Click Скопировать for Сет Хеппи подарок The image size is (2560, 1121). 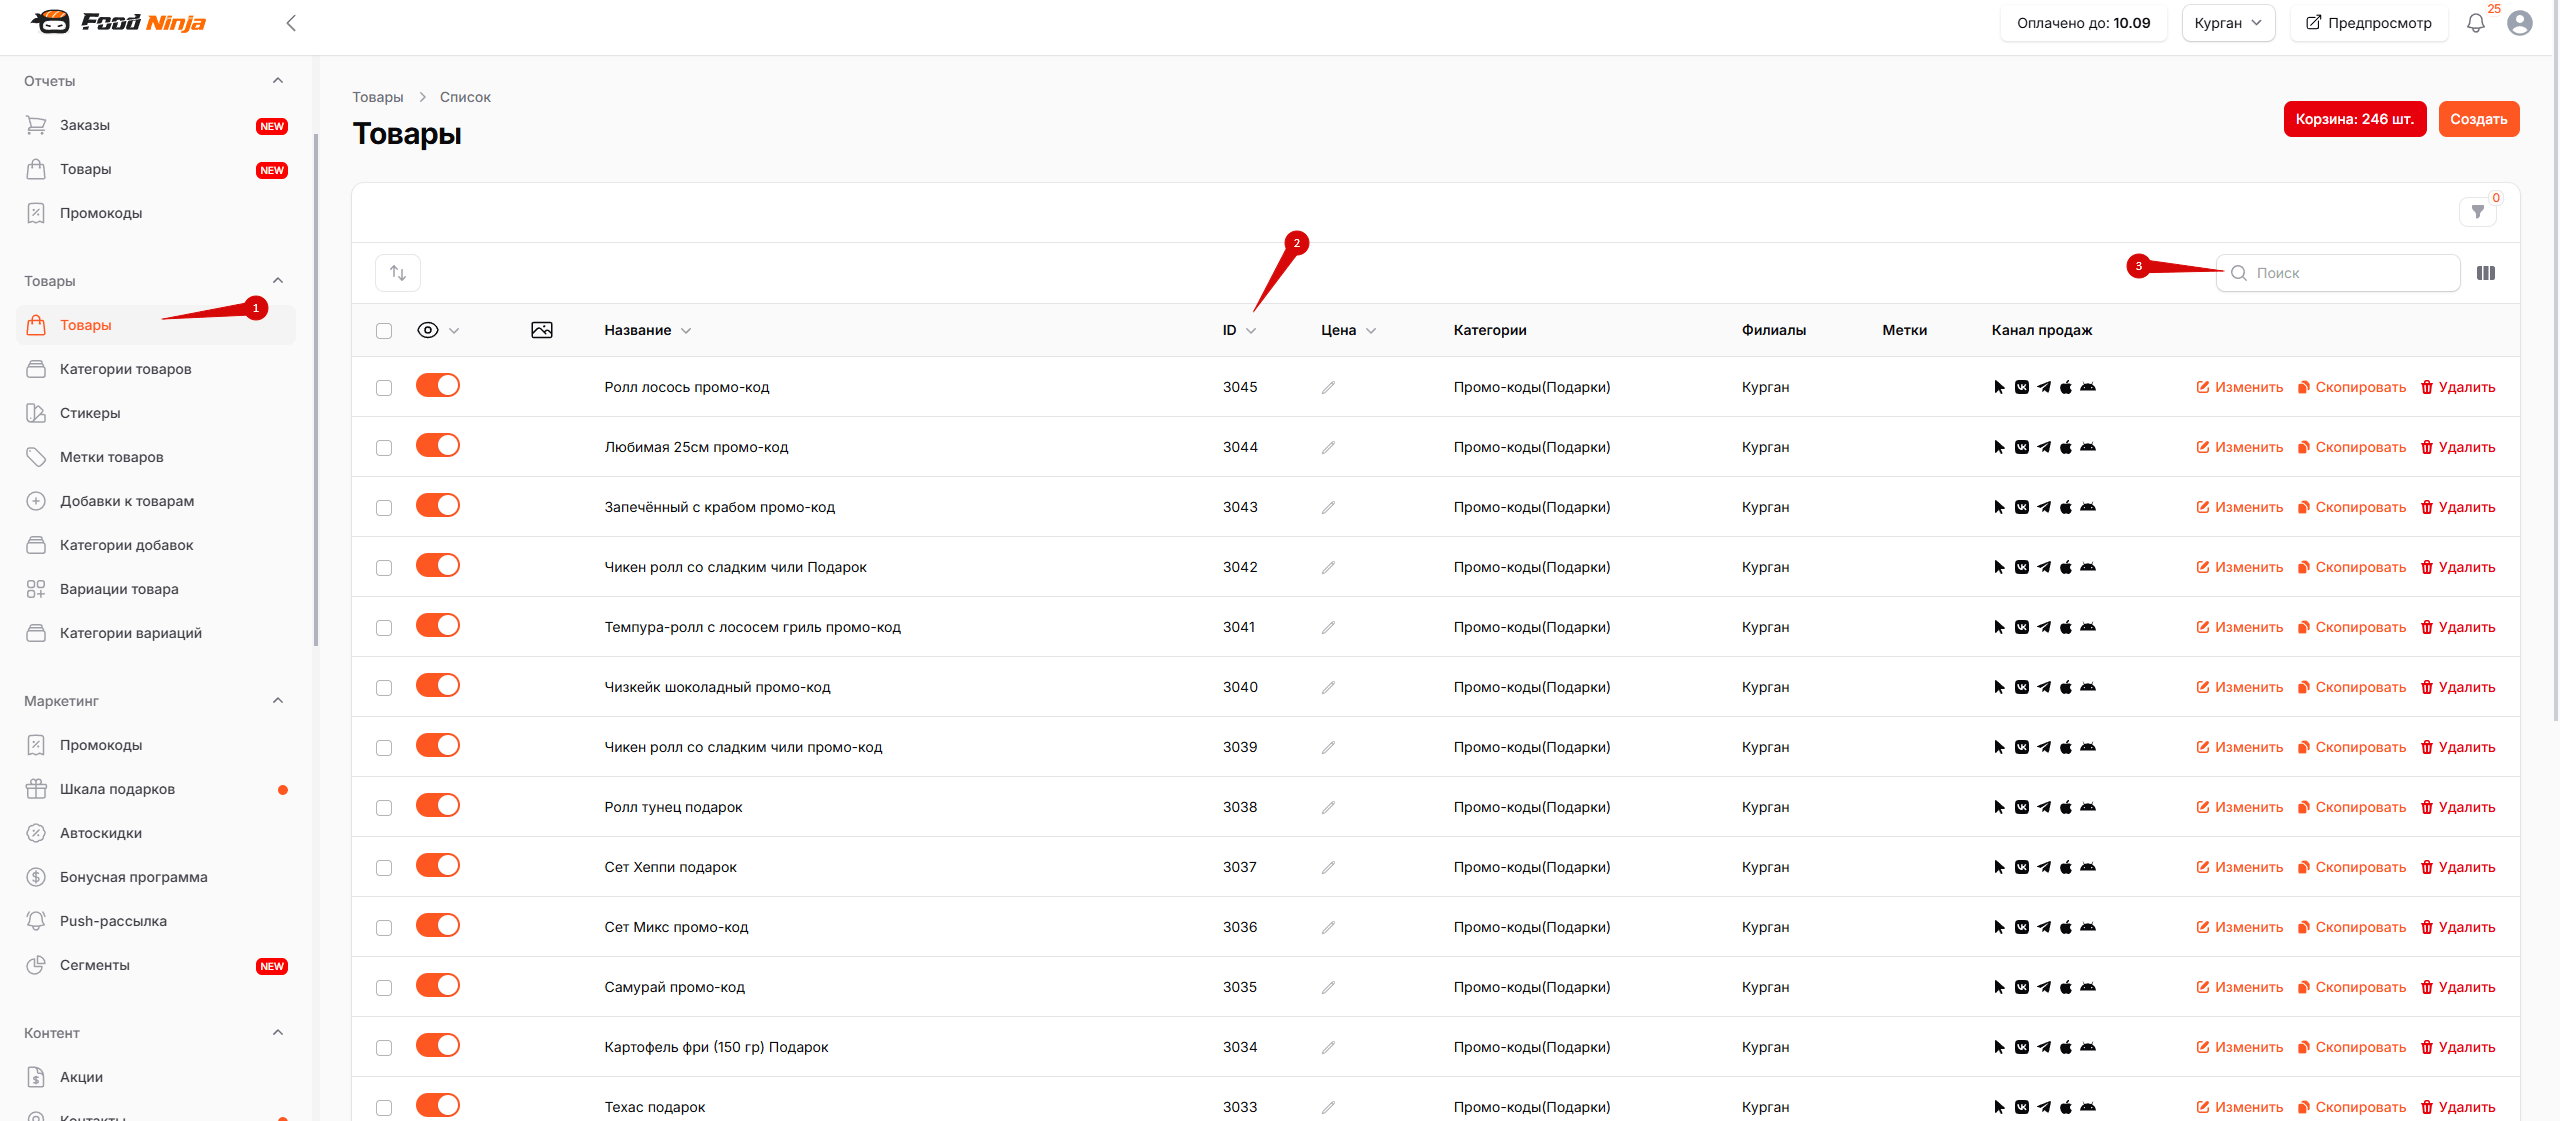(2351, 867)
